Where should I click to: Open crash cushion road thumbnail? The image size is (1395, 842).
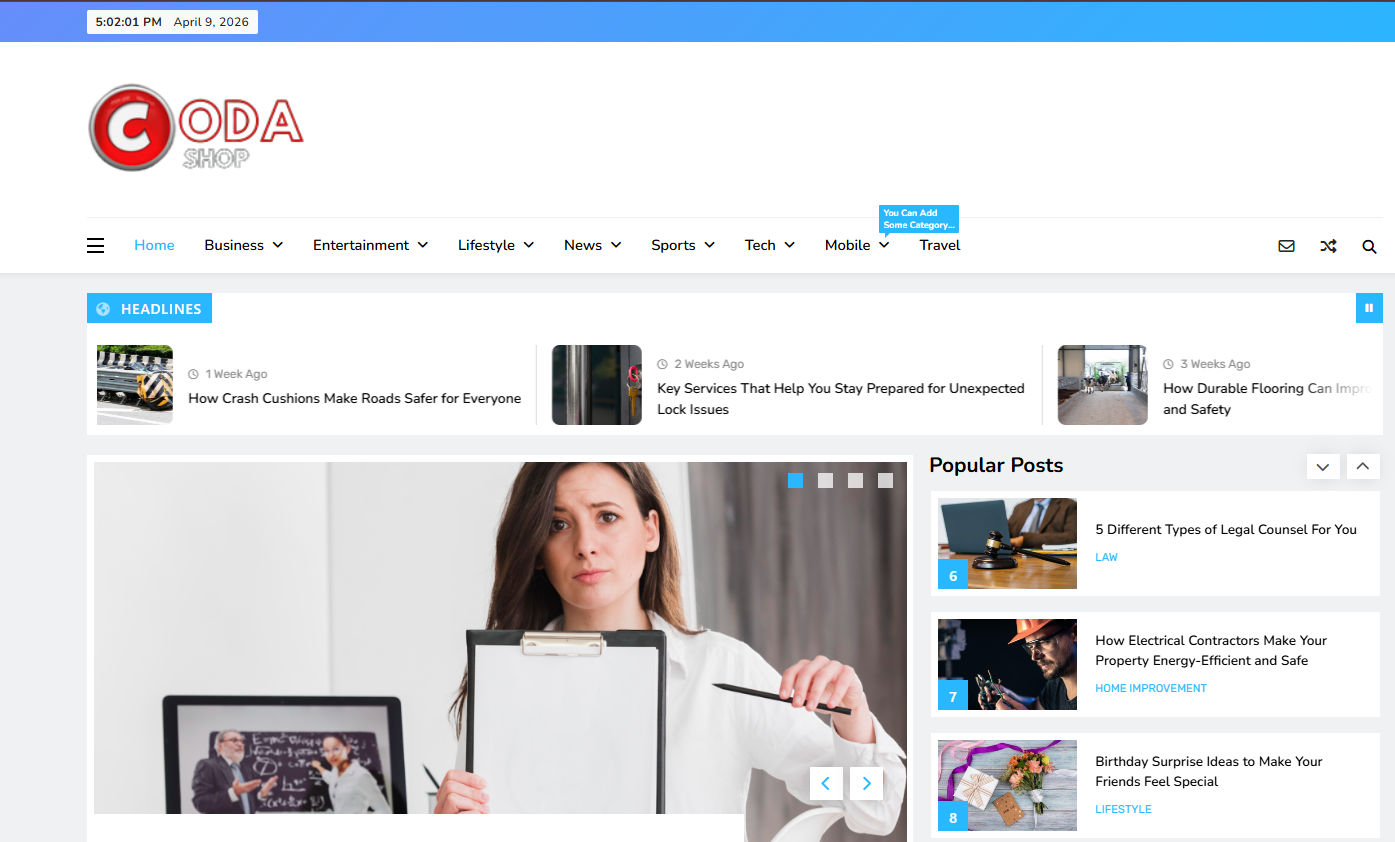pos(135,385)
